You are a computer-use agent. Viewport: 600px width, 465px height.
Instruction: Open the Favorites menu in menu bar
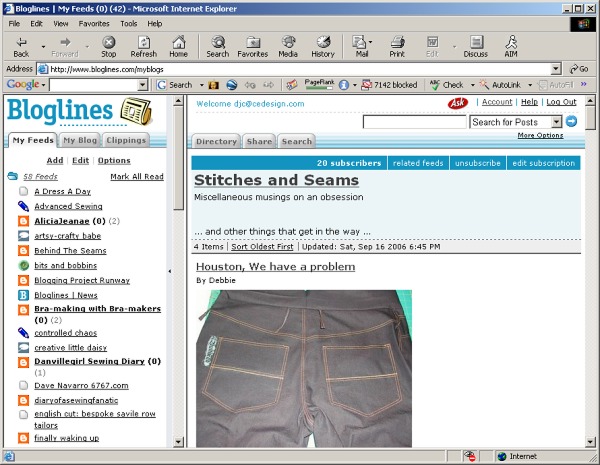94,23
